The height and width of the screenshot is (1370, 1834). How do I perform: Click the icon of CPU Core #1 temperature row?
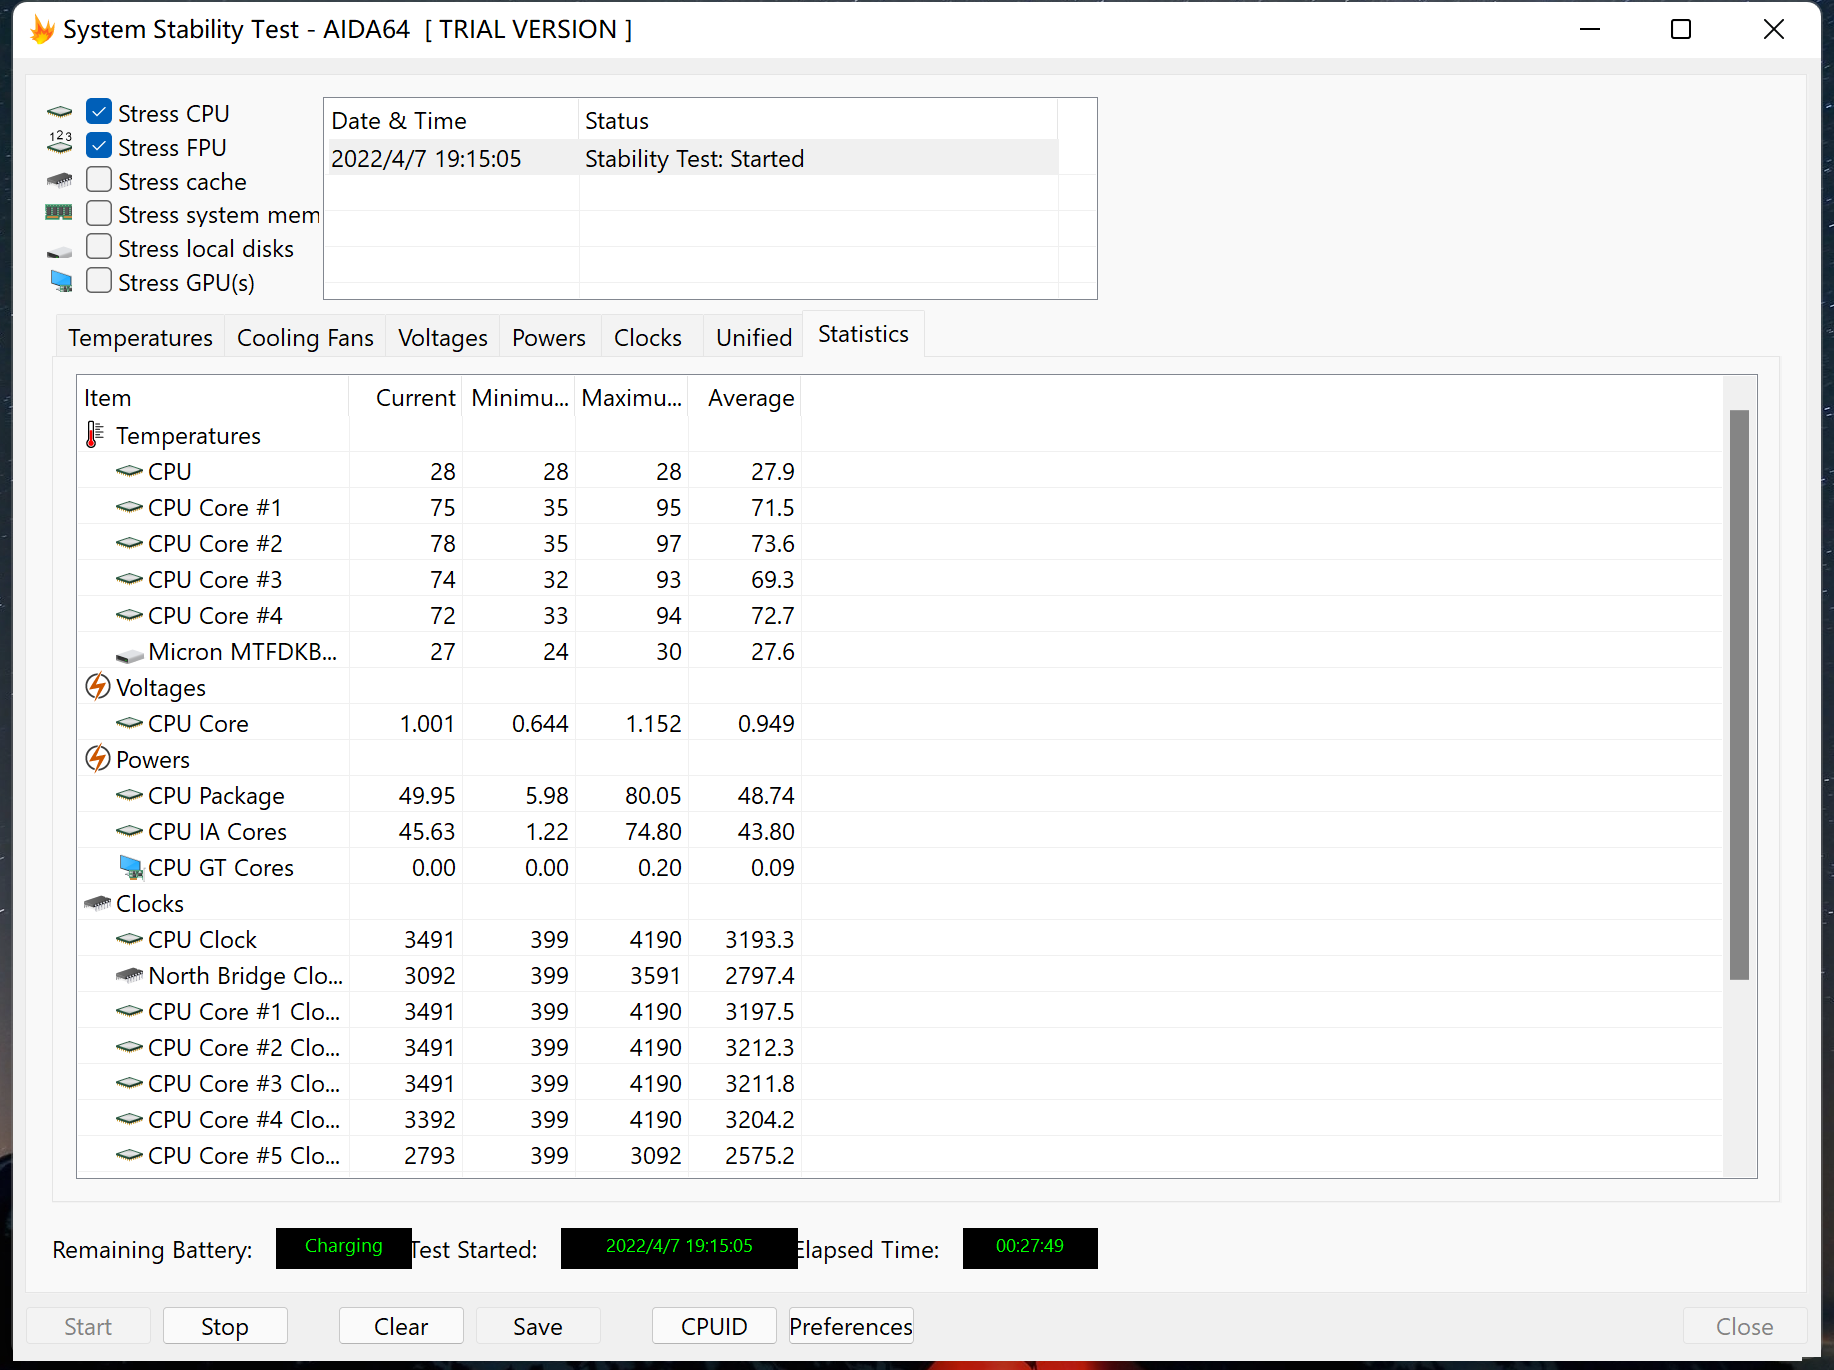(129, 507)
